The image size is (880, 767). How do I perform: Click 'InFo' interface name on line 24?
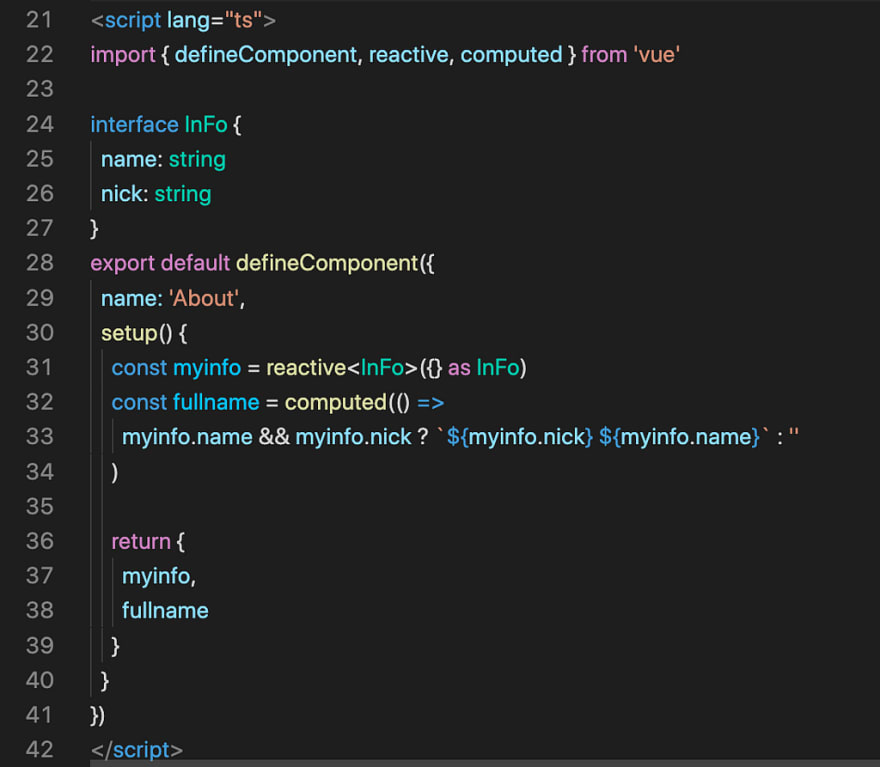point(206,125)
